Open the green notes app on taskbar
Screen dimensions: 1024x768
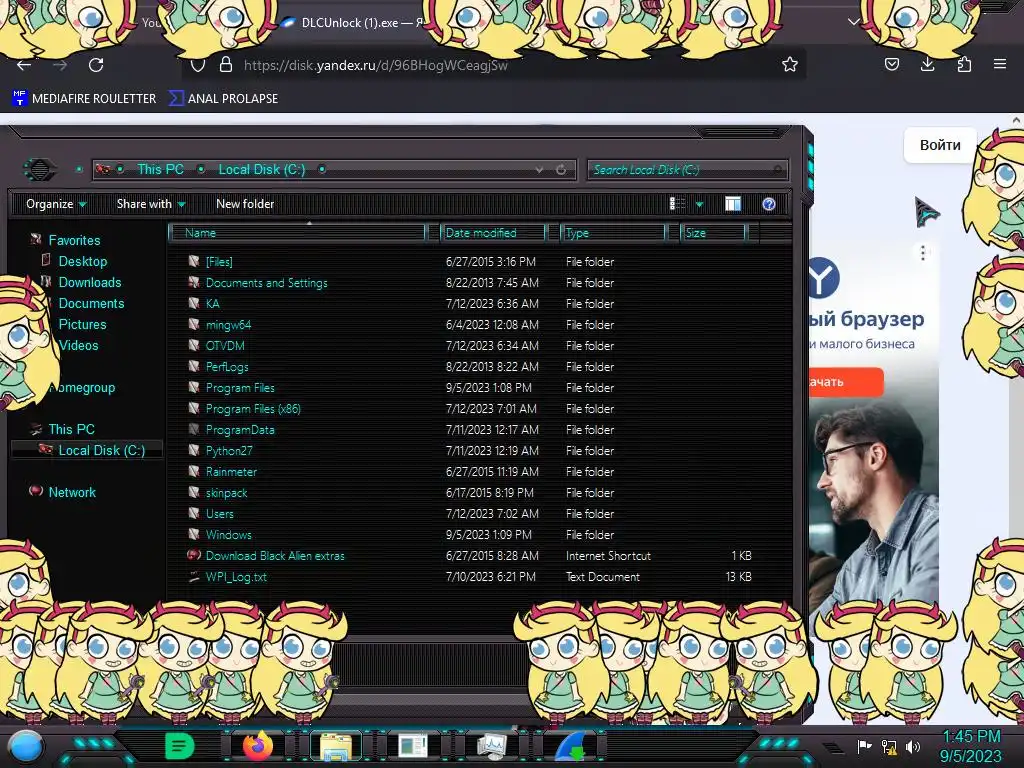pos(180,746)
